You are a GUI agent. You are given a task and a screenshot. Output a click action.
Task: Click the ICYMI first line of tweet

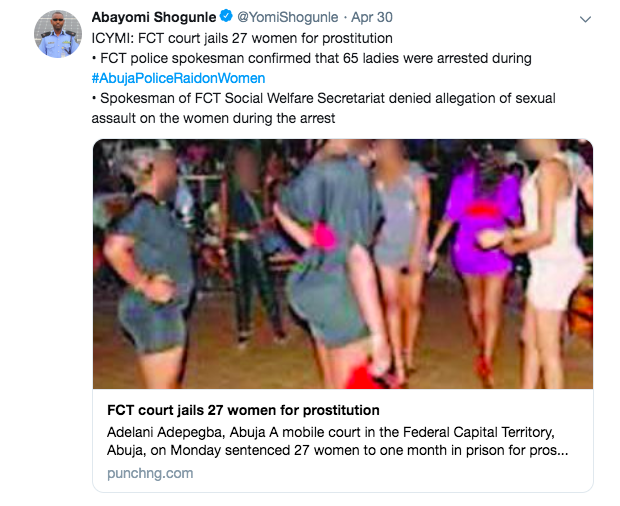coord(242,38)
